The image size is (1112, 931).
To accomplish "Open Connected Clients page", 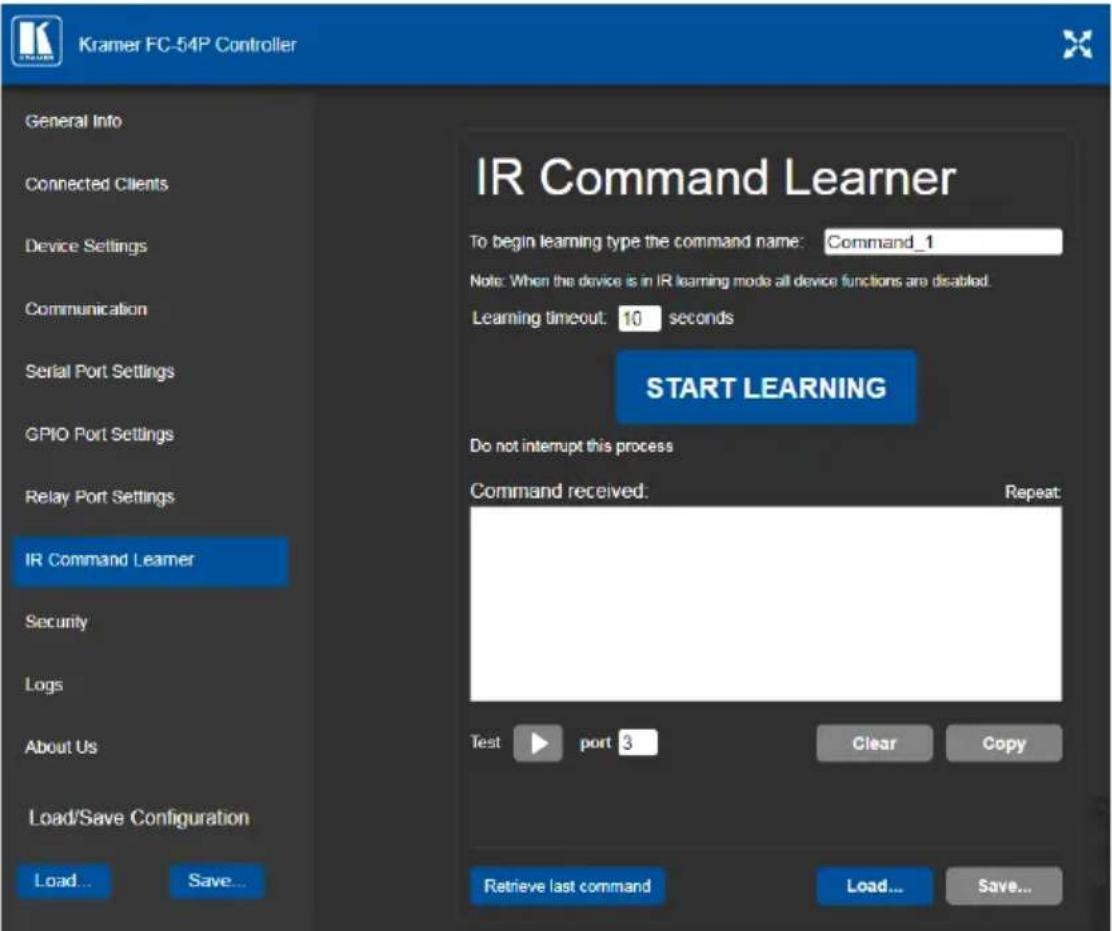I will click(96, 184).
